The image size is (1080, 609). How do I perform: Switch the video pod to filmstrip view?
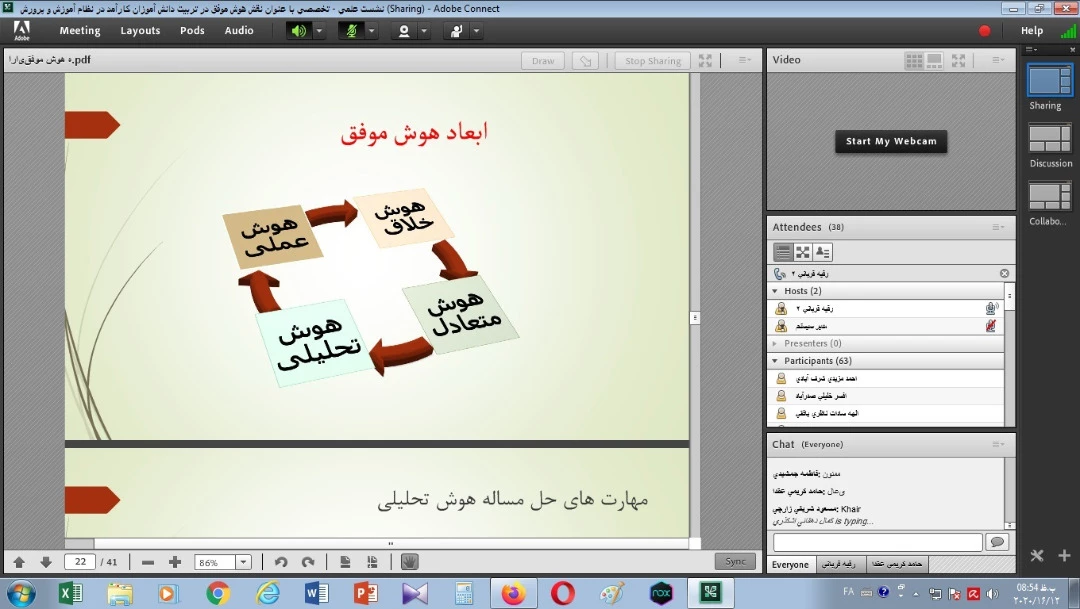pyautogui.click(x=935, y=61)
